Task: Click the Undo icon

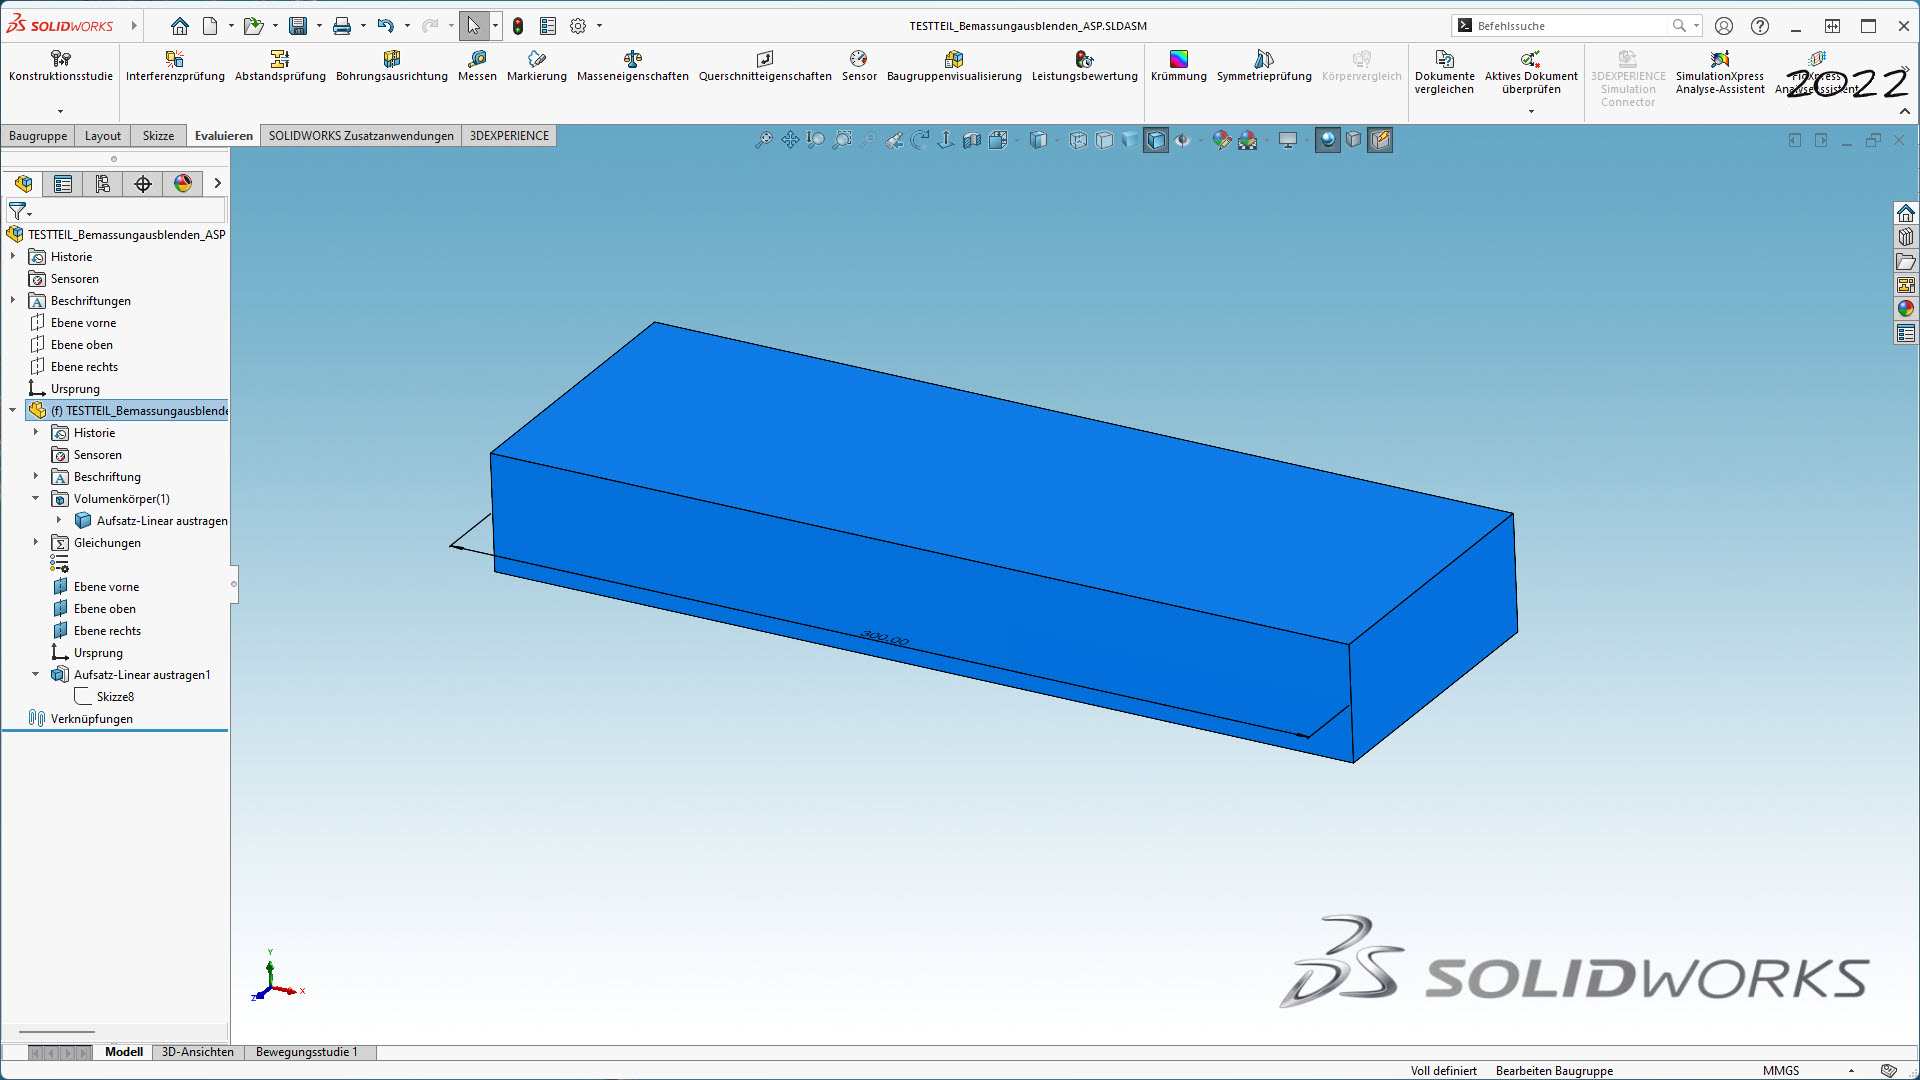Action: coord(386,26)
